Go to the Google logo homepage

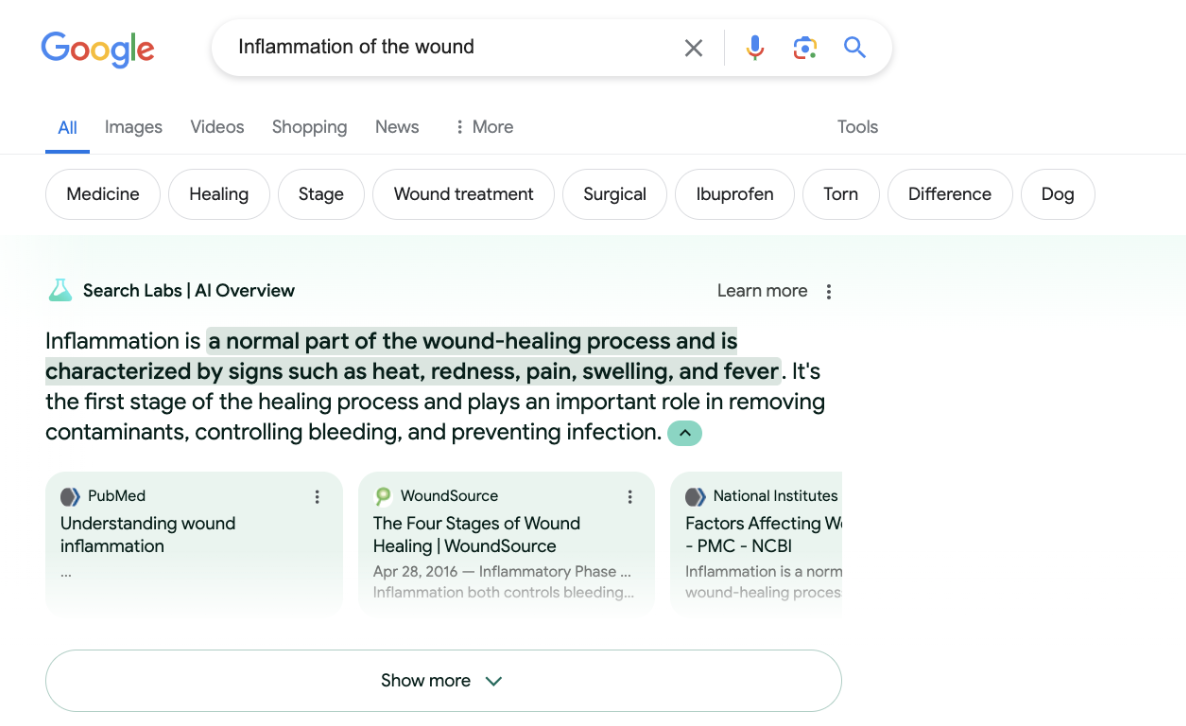pos(98,49)
